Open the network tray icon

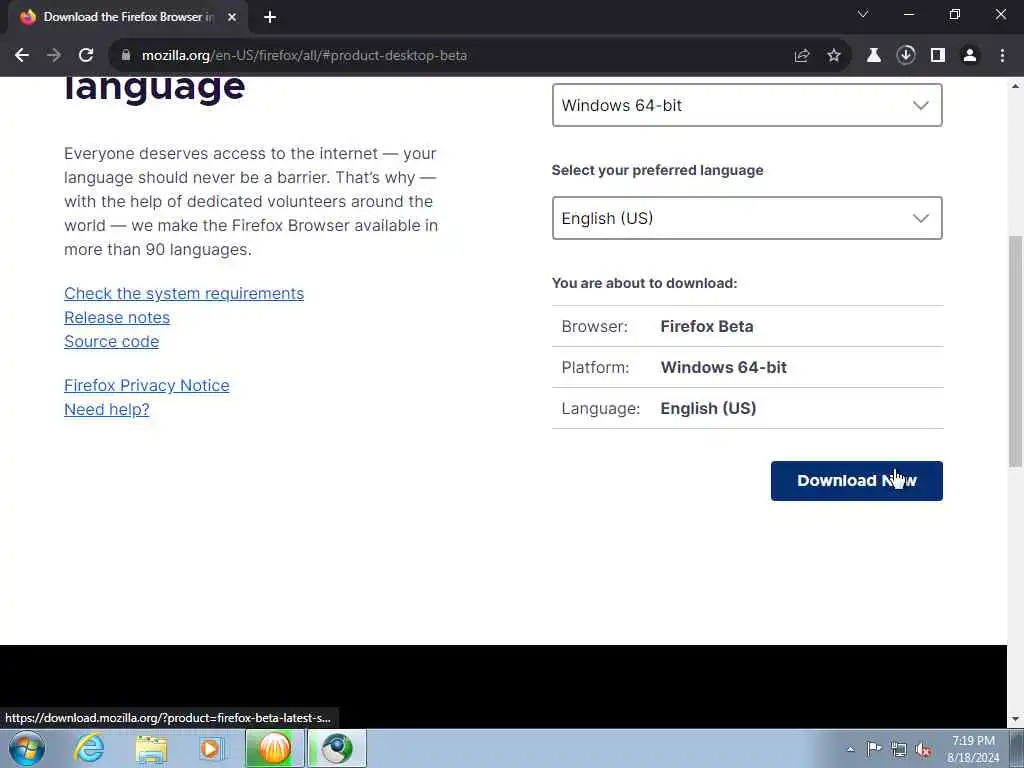pos(899,749)
